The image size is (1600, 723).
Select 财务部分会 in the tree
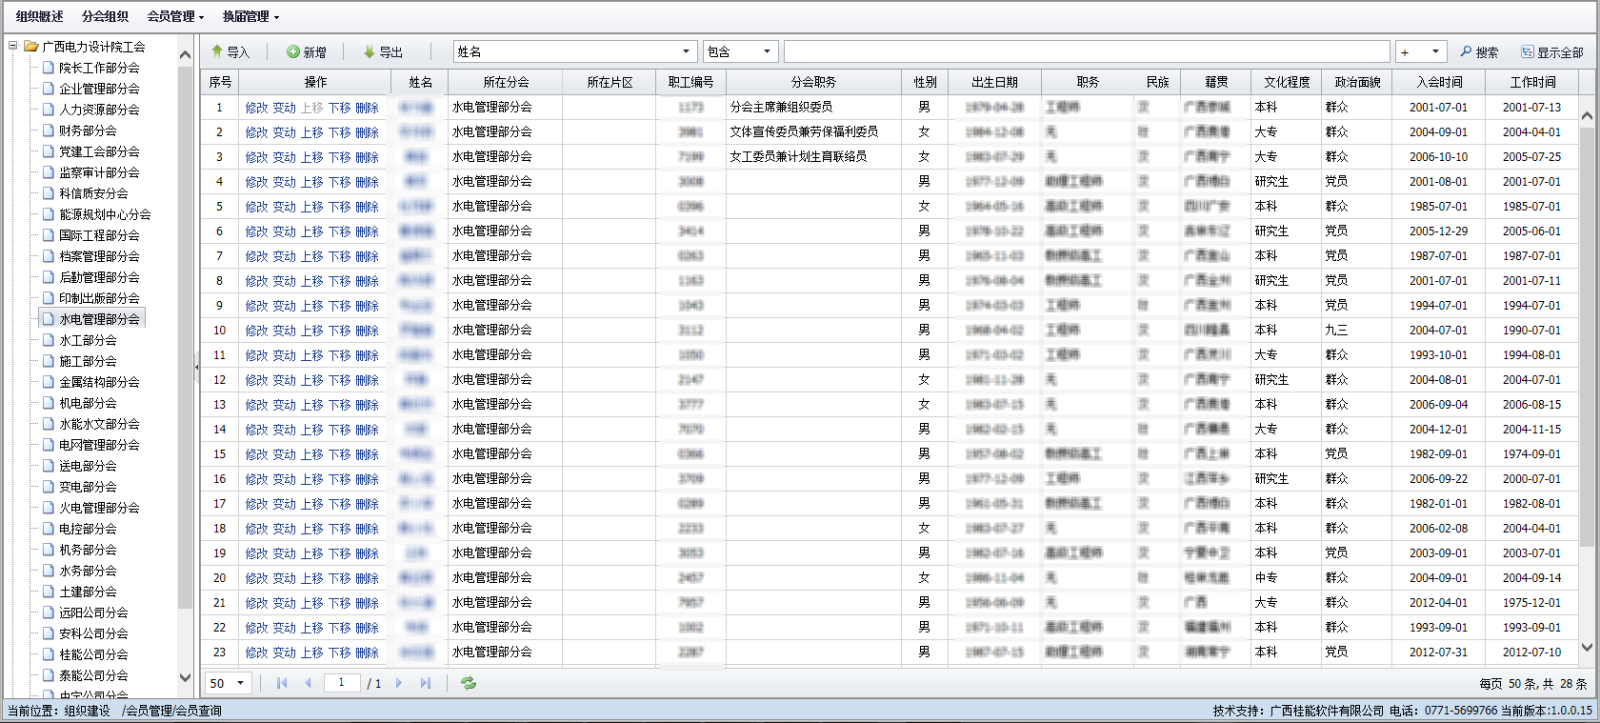(87, 131)
